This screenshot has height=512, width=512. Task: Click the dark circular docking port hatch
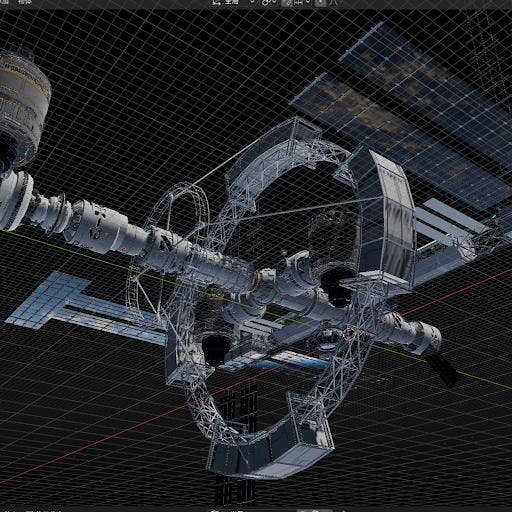click(337, 287)
